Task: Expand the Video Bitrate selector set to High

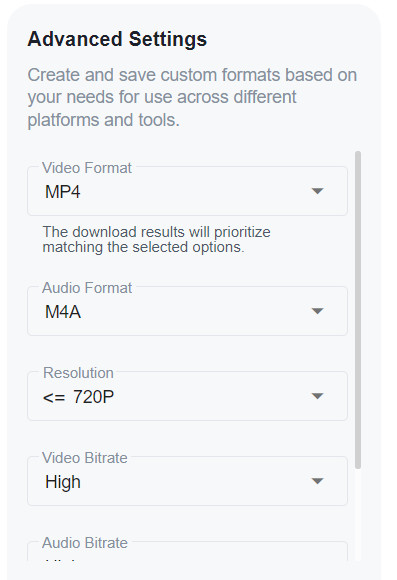Action: pyautogui.click(x=187, y=481)
